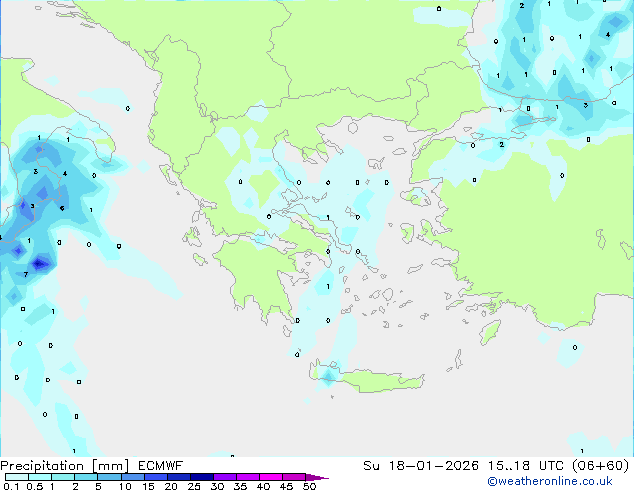Click the '35' legend scale label

240,486
